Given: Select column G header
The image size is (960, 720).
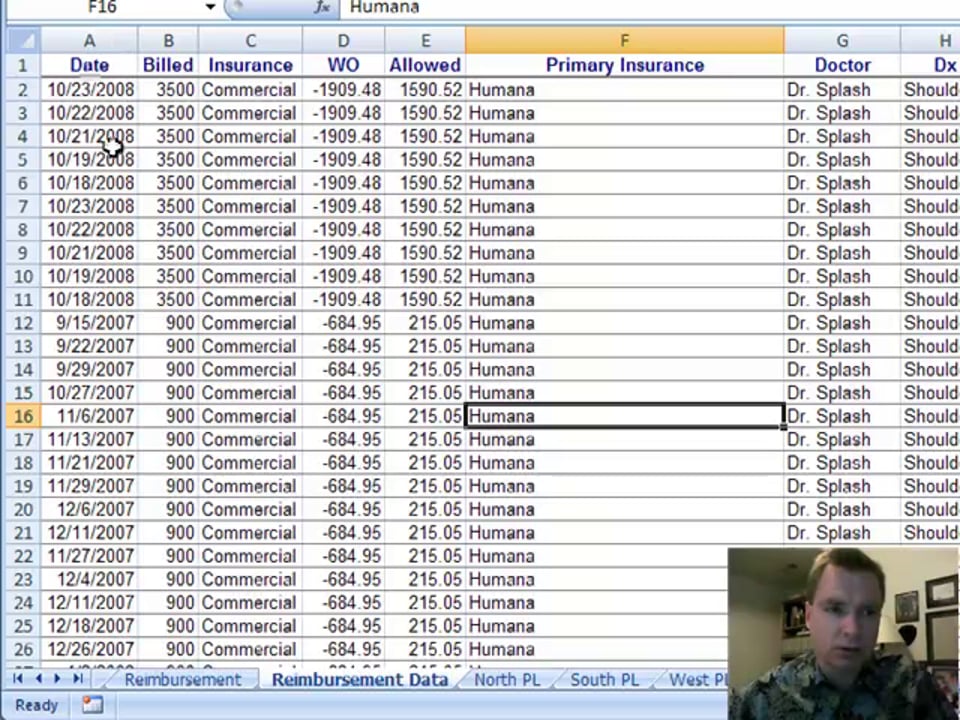Looking at the screenshot, I should pos(842,40).
